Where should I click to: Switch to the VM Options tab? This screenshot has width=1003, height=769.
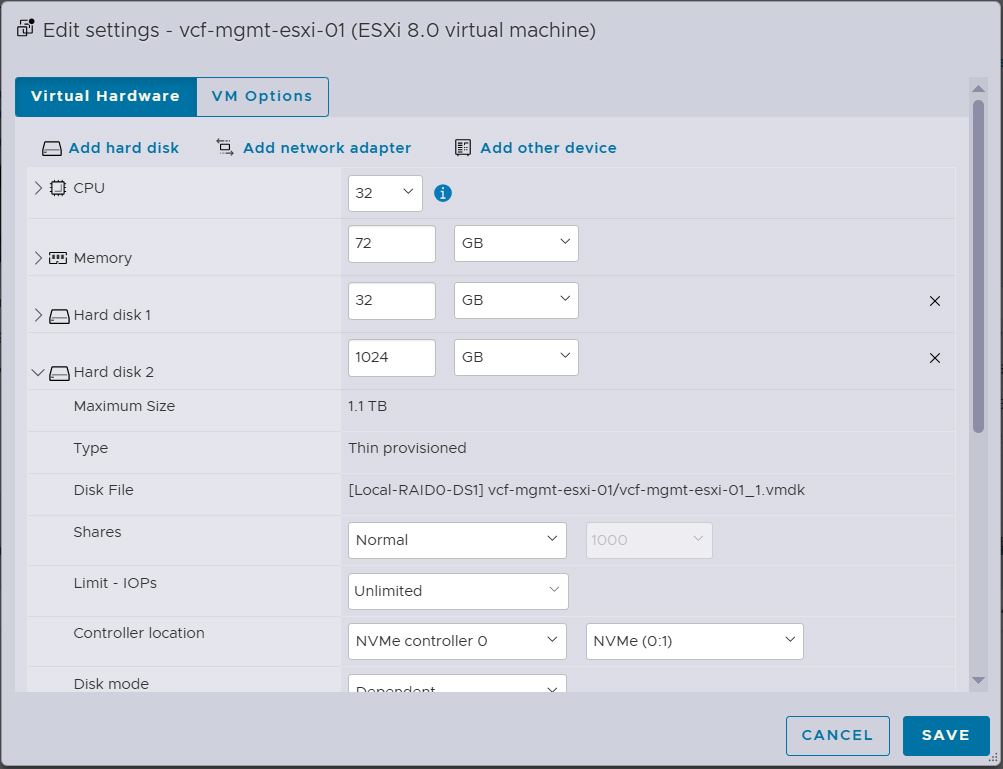point(262,97)
